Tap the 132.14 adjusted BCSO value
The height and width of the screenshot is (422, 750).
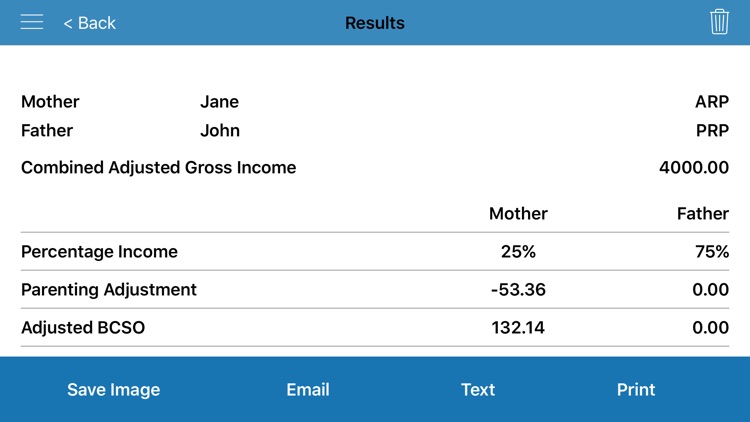pyautogui.click(x=518, y=328)
